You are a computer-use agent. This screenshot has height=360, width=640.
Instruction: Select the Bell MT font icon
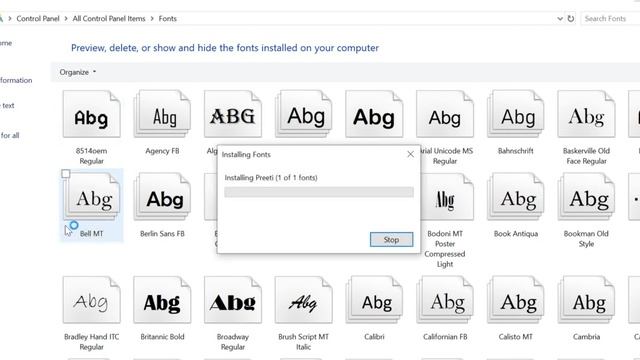[91, 197]
